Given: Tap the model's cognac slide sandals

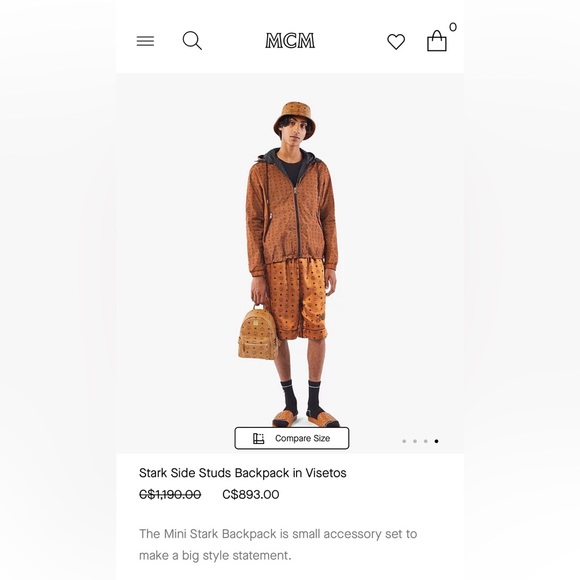Looking at the screenshot, I should click(306, 419).
